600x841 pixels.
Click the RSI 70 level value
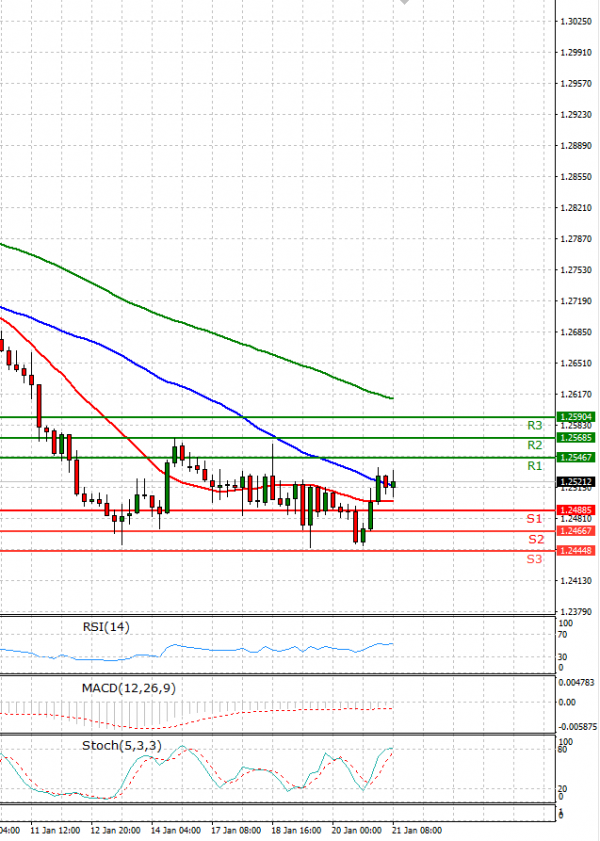coord(562,635)
